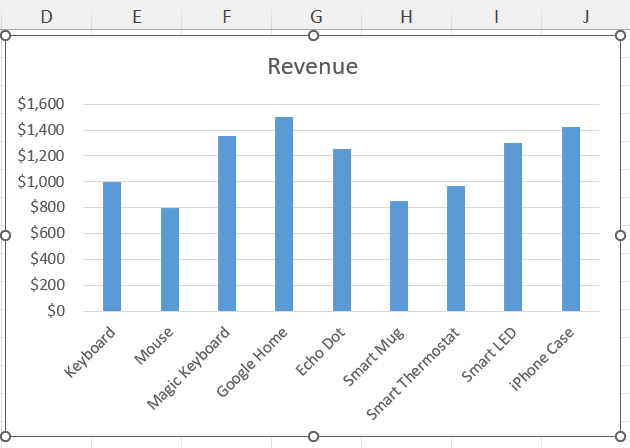Select column G header

tap(317, 16)
